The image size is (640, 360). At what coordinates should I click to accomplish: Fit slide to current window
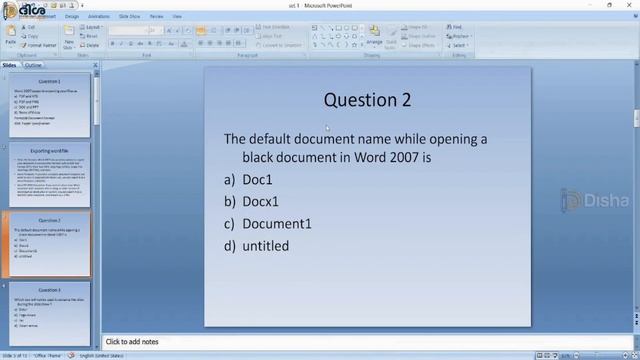coord(635,356)
